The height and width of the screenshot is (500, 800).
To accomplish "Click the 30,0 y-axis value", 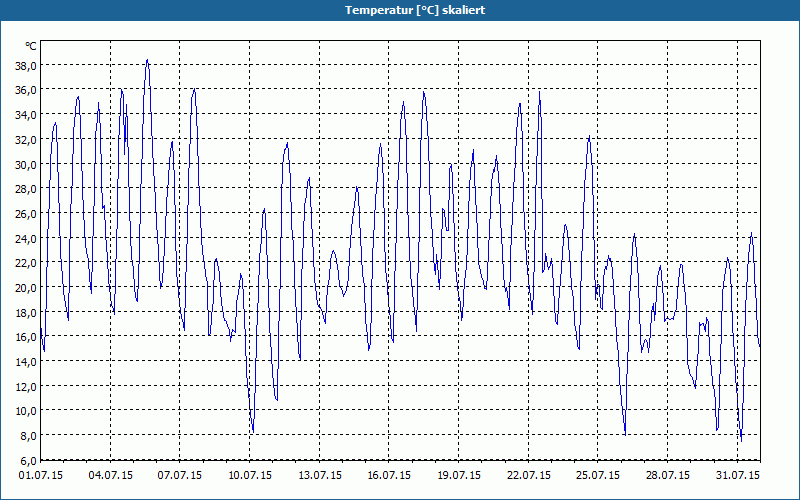I will click(x=26, y=164).
